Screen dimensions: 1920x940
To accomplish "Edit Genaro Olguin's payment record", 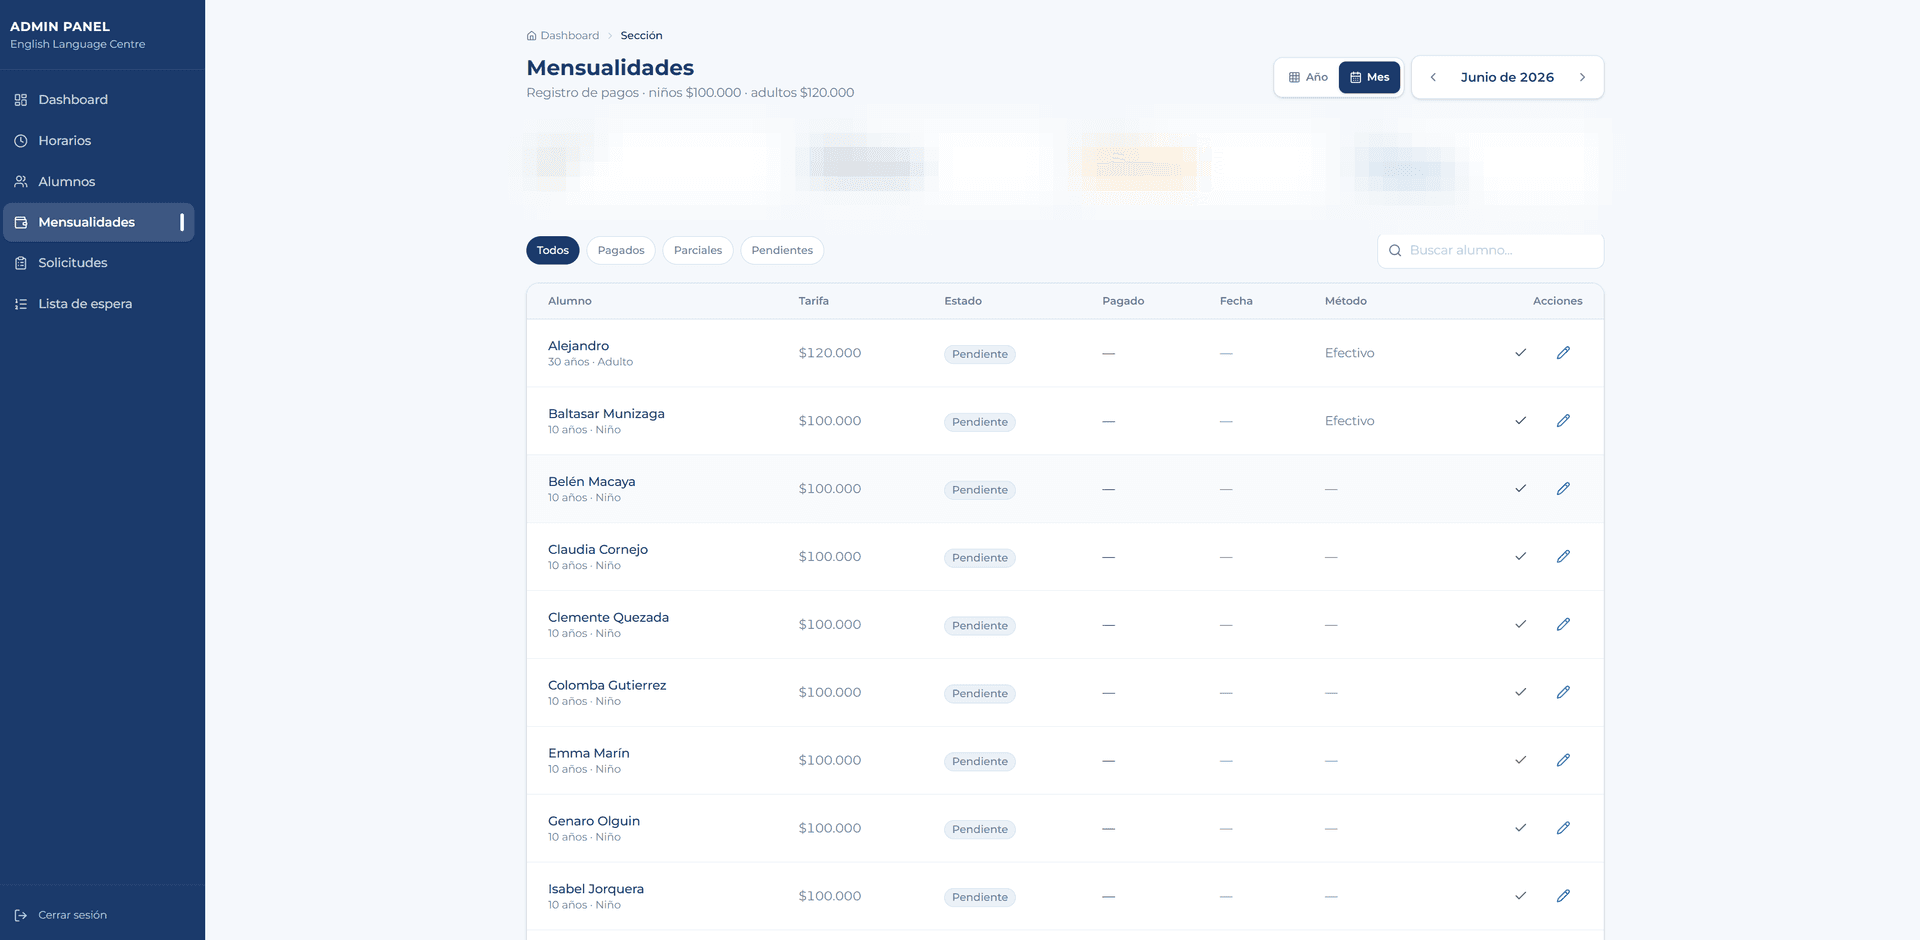I will [x=1563, y=828].
